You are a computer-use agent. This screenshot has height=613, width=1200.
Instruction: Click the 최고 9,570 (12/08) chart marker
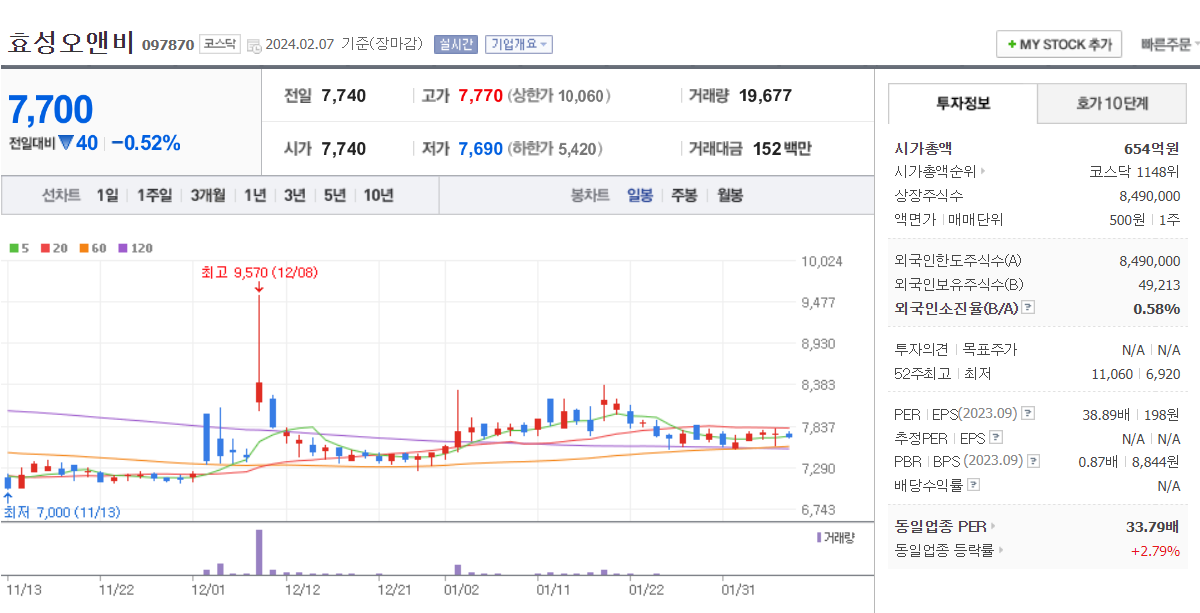tap(259, 272)
